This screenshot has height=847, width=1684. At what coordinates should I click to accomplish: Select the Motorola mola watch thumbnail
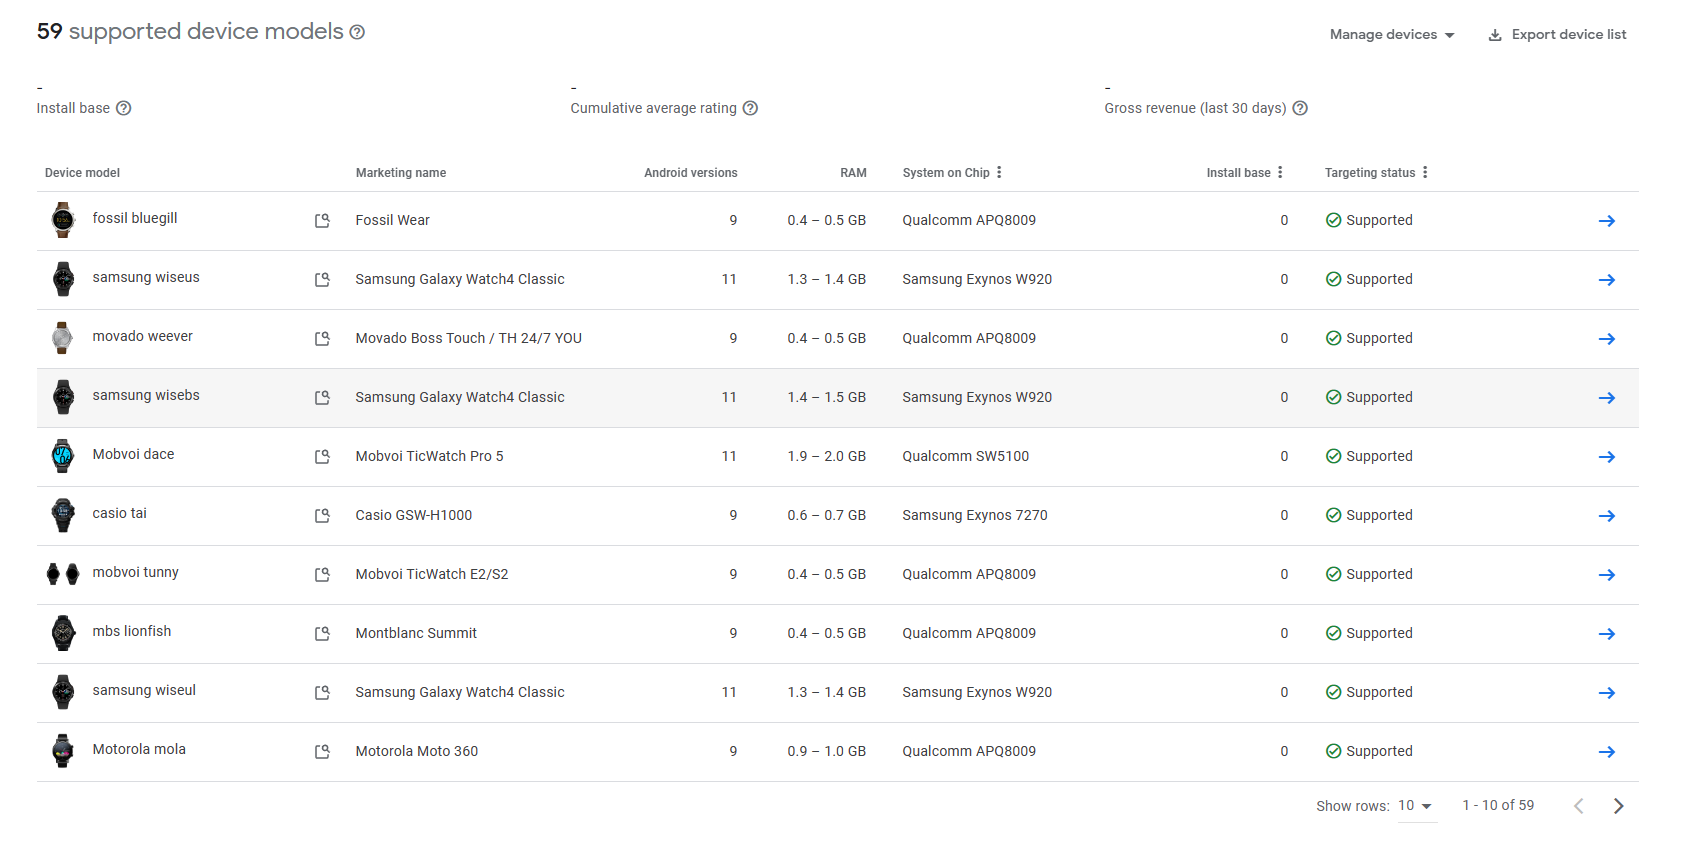click(63, 751)
